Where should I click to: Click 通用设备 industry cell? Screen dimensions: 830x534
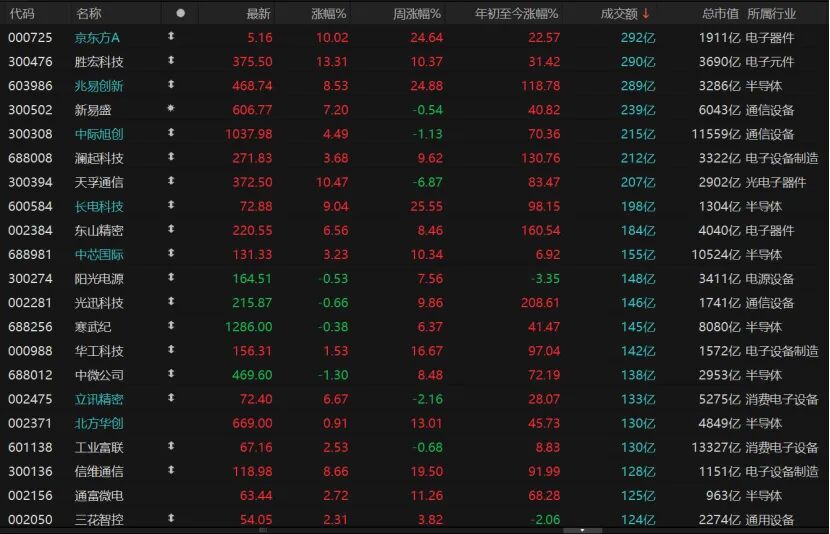pyautogui.click(x=770, y=520)
